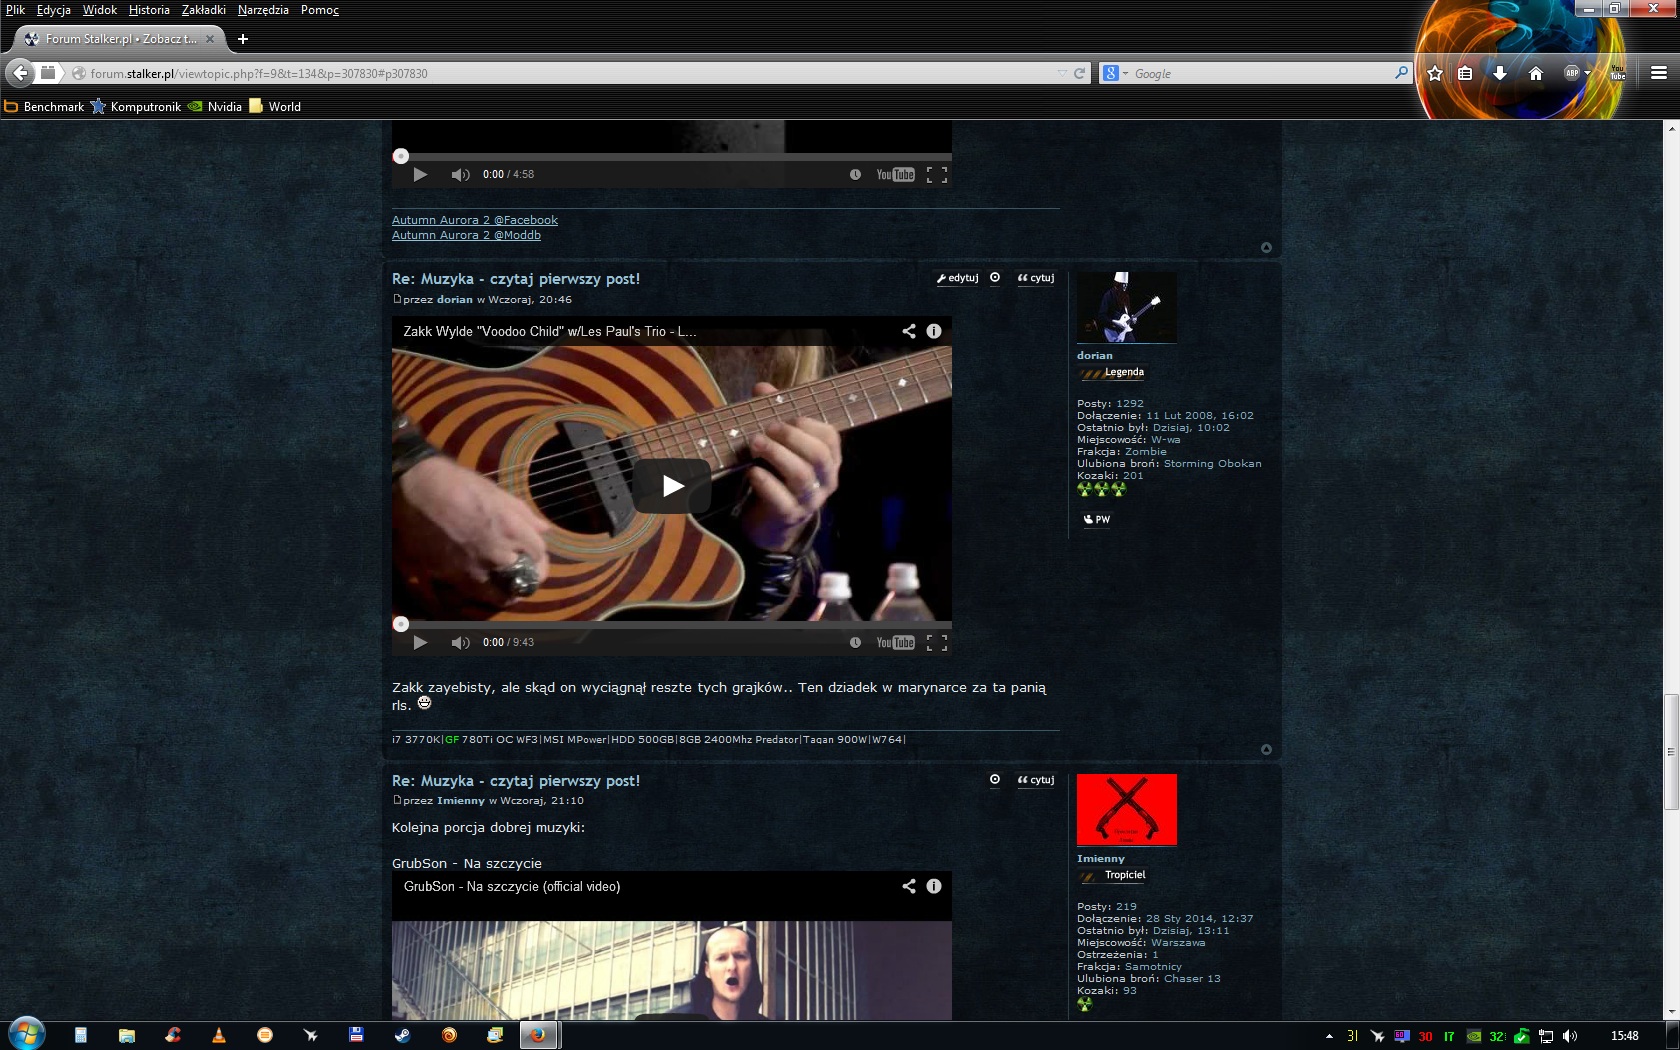Open the Firefox hamburger menu
Image resolution: width=1680 pixels, height=1050 pixels.
tap(1658, 73)
